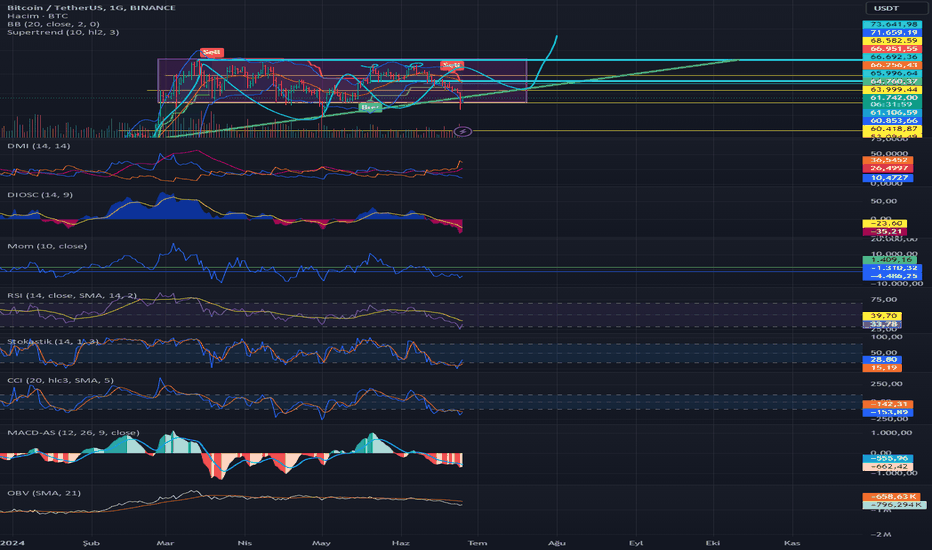This screenshot has width=932, height=550.
Task: Select the Stokastik indicator legend
Action: point(53,341)
